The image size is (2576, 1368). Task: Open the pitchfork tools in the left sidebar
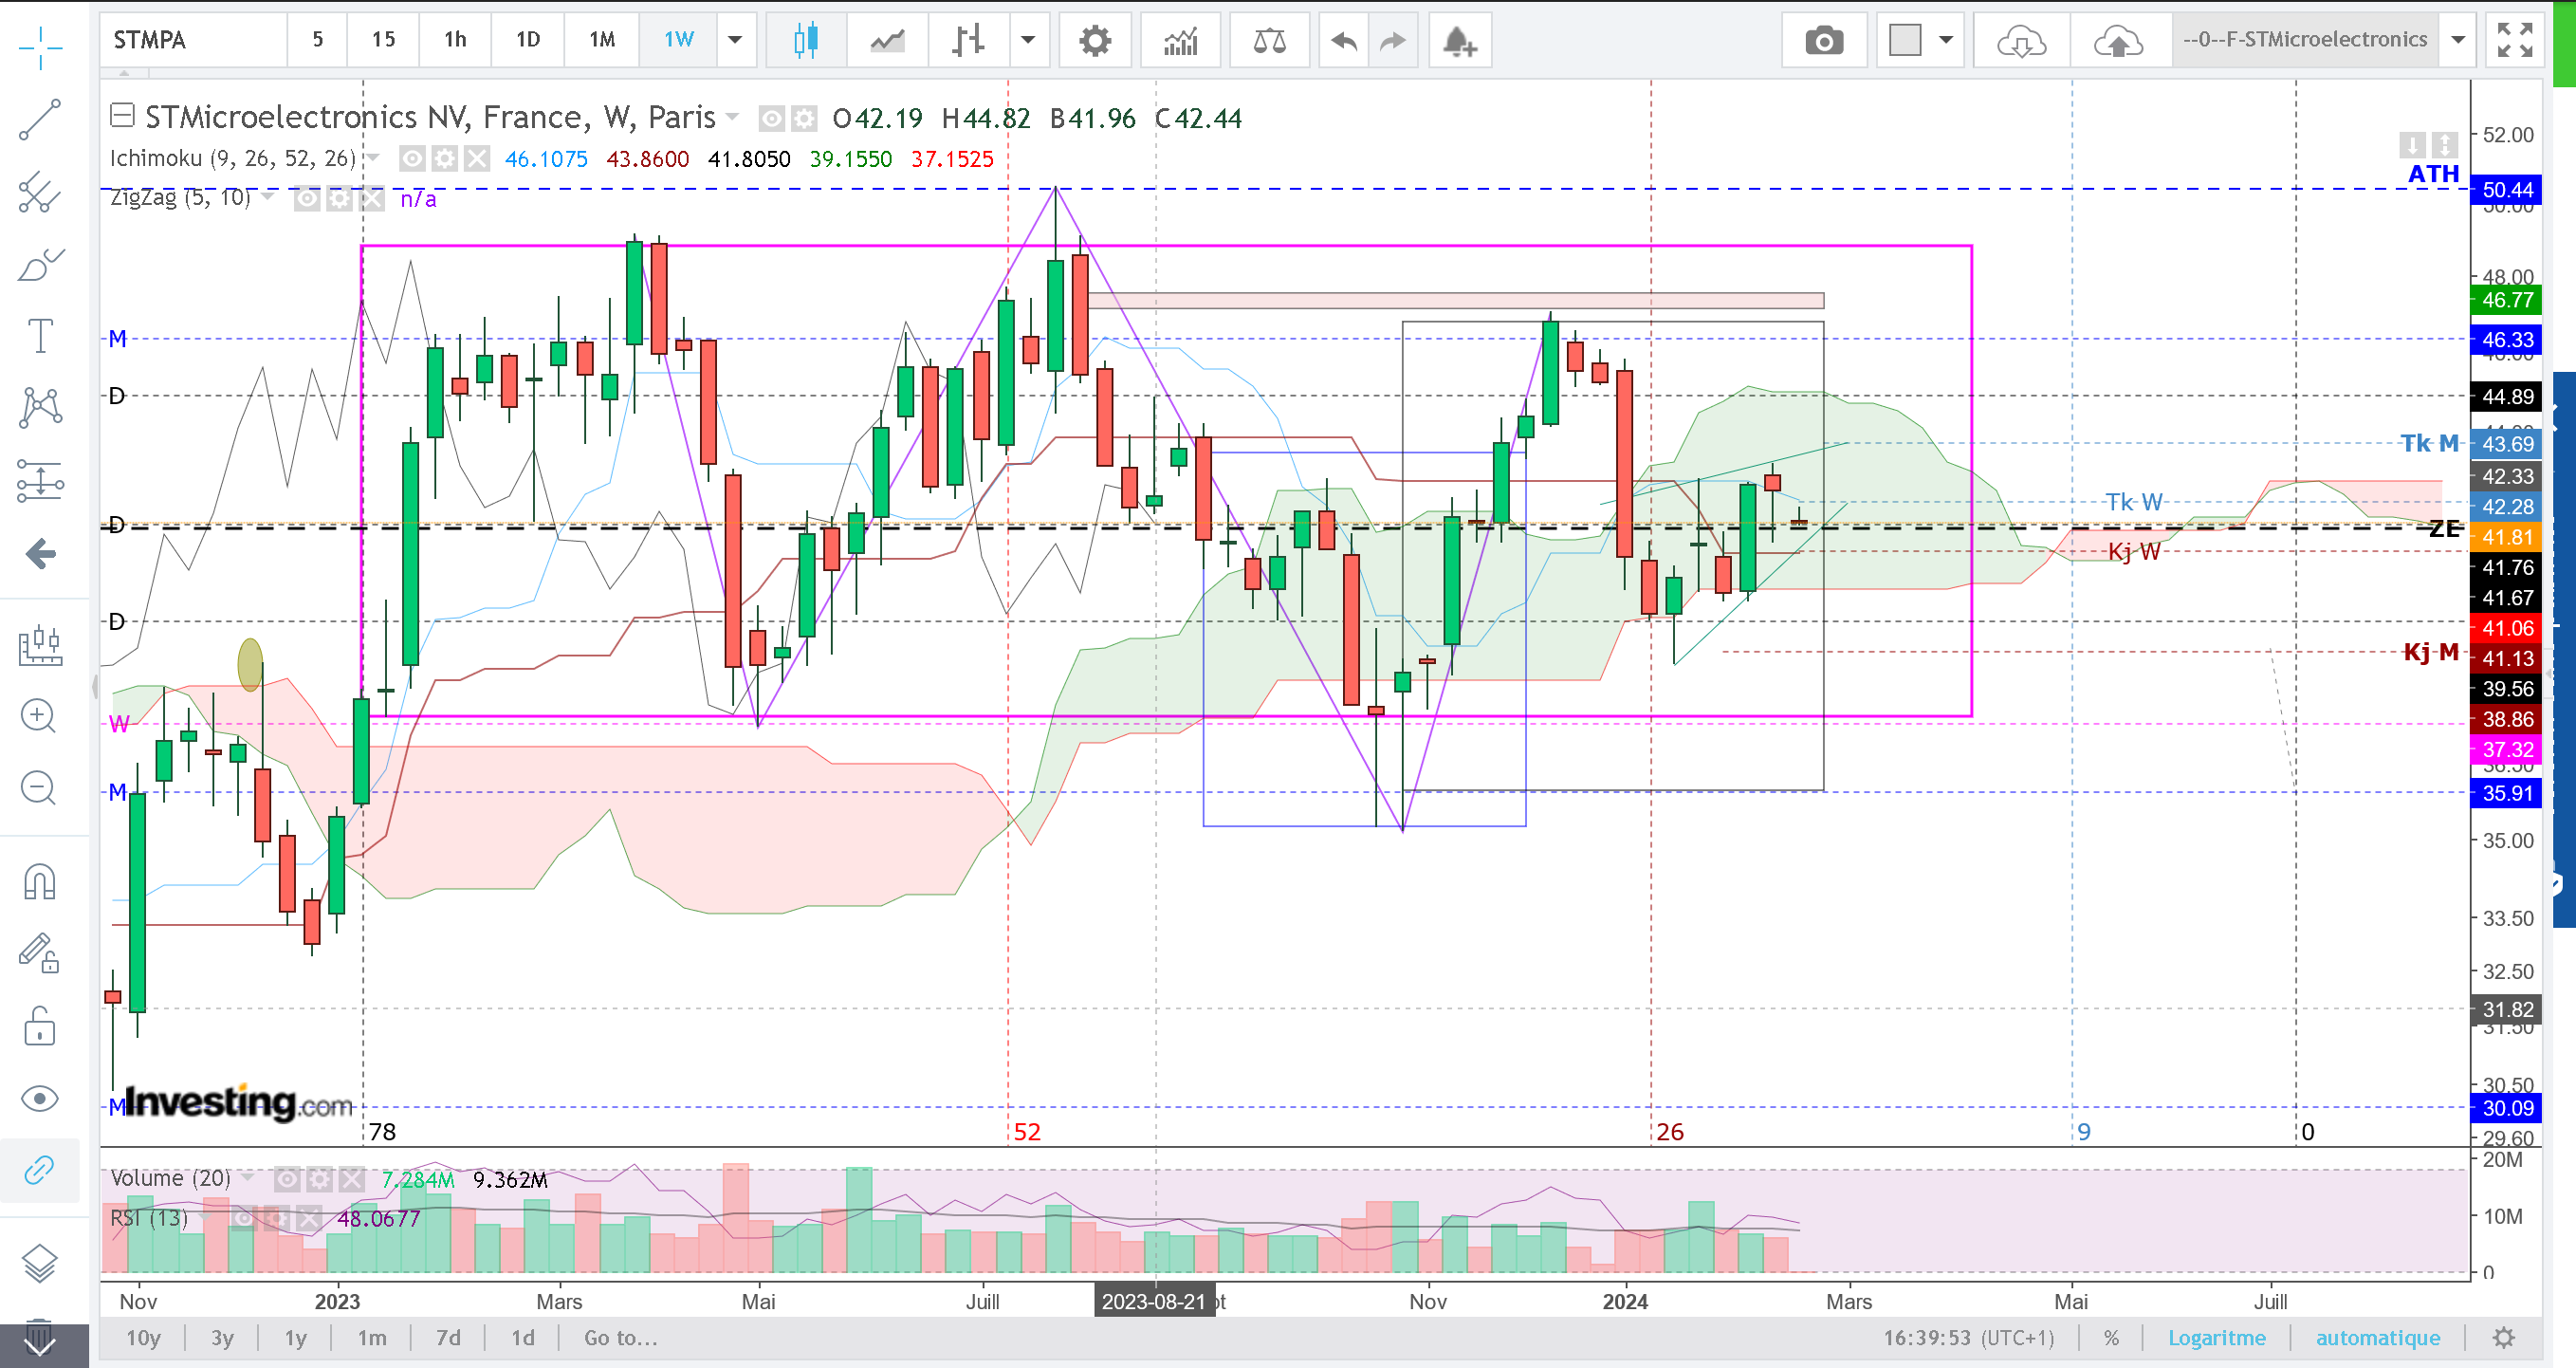tap(40, 192)
